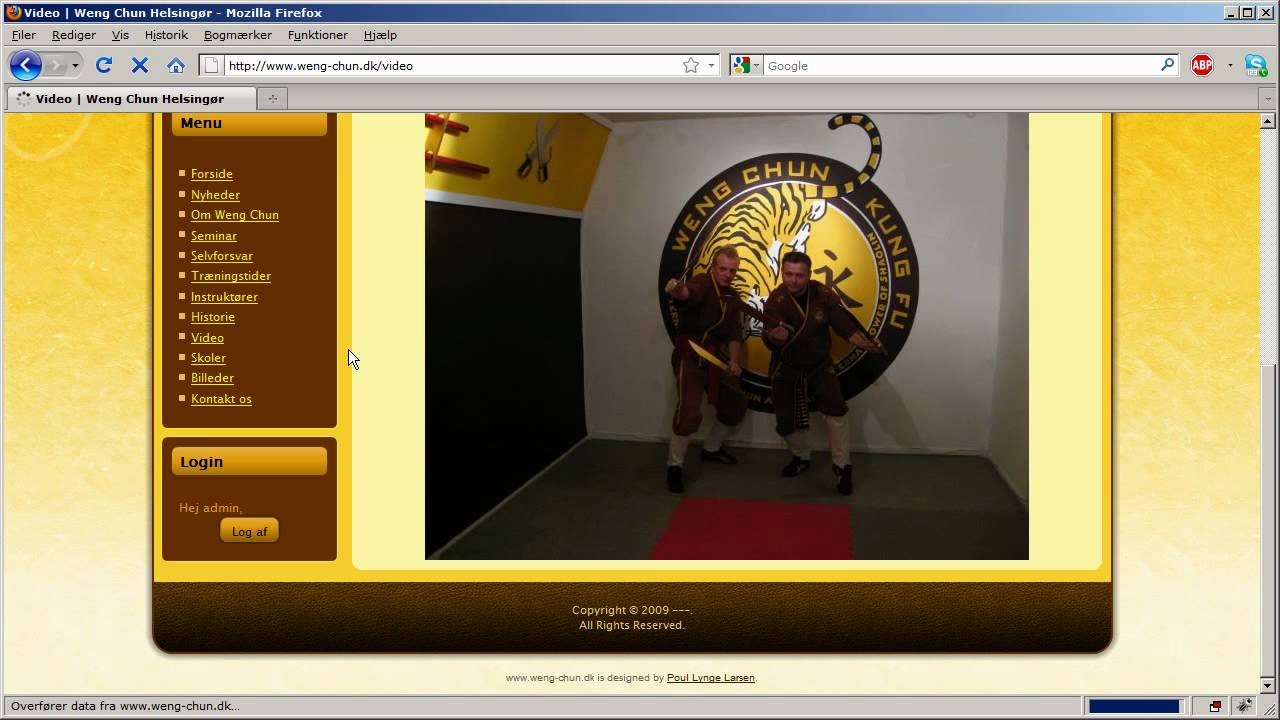Click the 'Hej admin,' greeting text

[x=211, y=508]
